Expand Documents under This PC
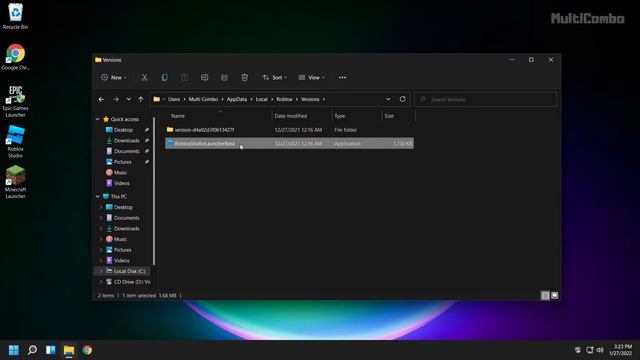This screenshot has height=360, width=640. pyautogui.click(x=101, y=218)
